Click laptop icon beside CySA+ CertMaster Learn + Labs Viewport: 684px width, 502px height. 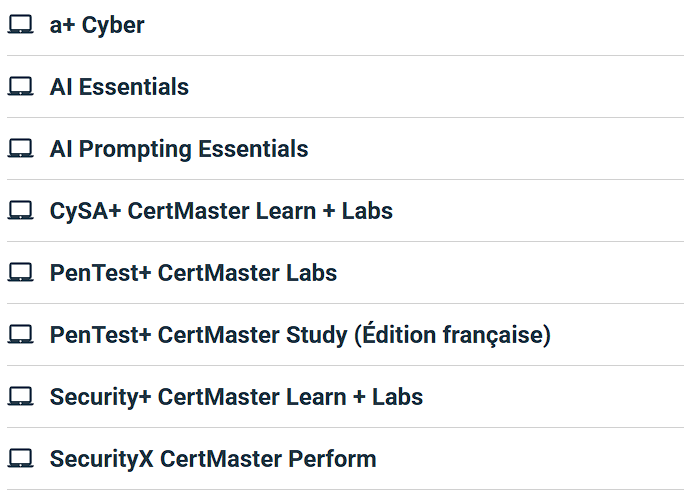click(x=20, y=211)
